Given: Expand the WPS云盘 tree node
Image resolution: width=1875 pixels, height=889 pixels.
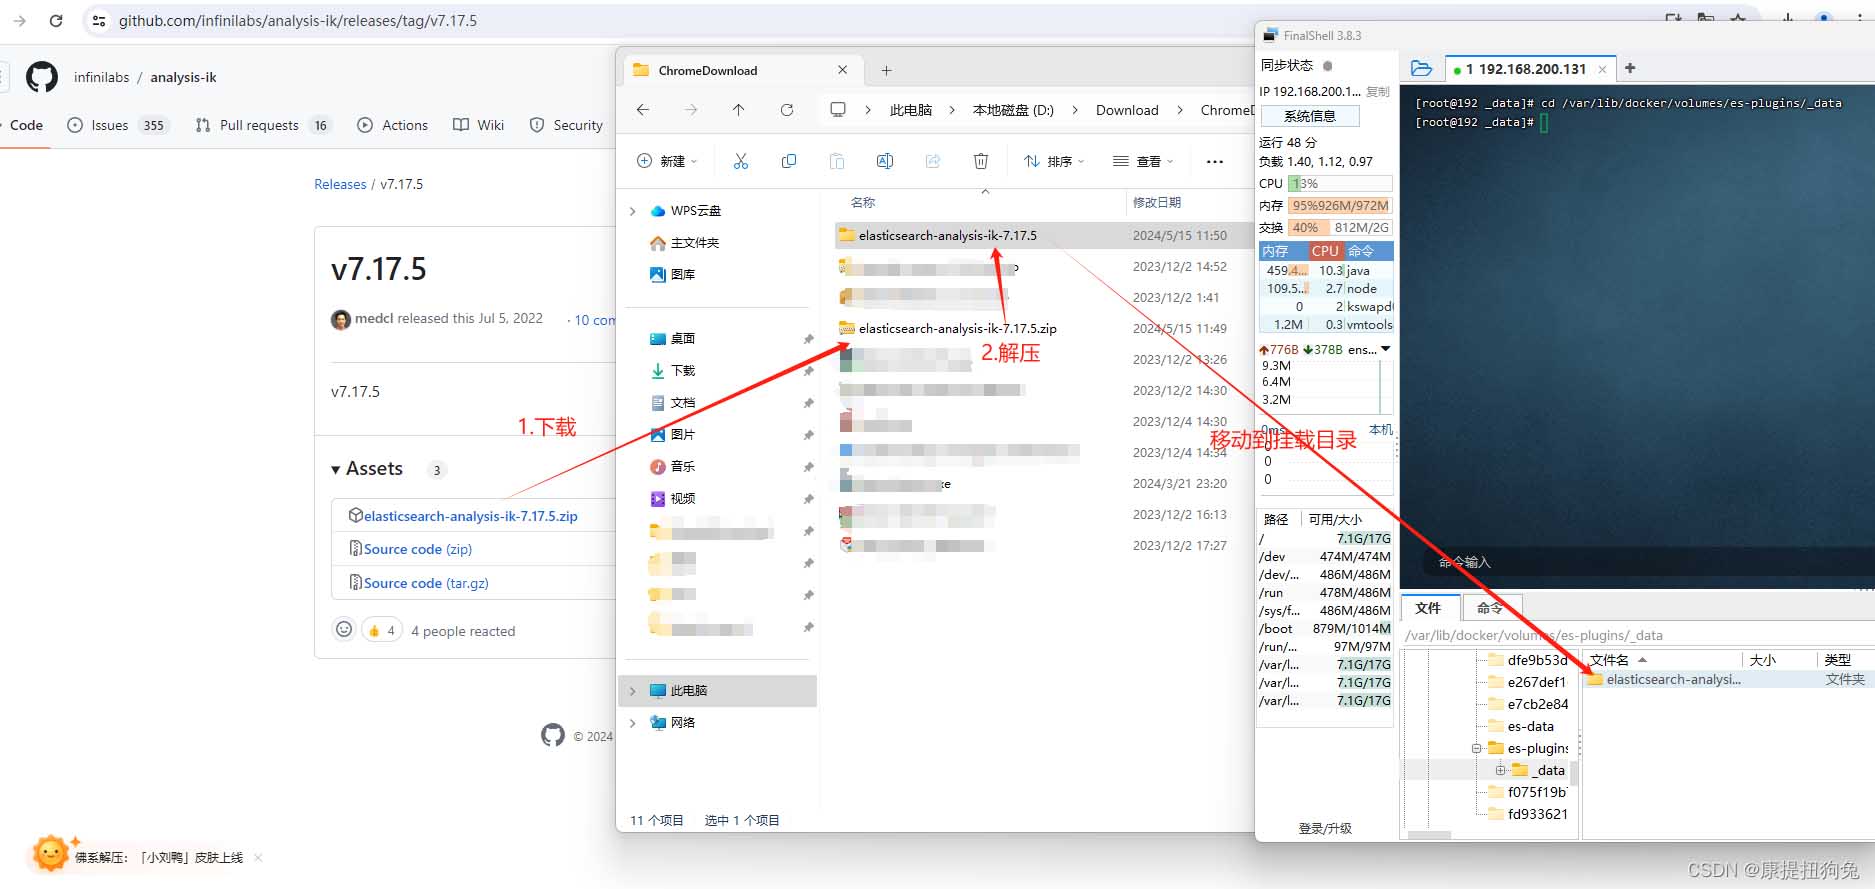Looking at the screenshot, I should [632, 211].
